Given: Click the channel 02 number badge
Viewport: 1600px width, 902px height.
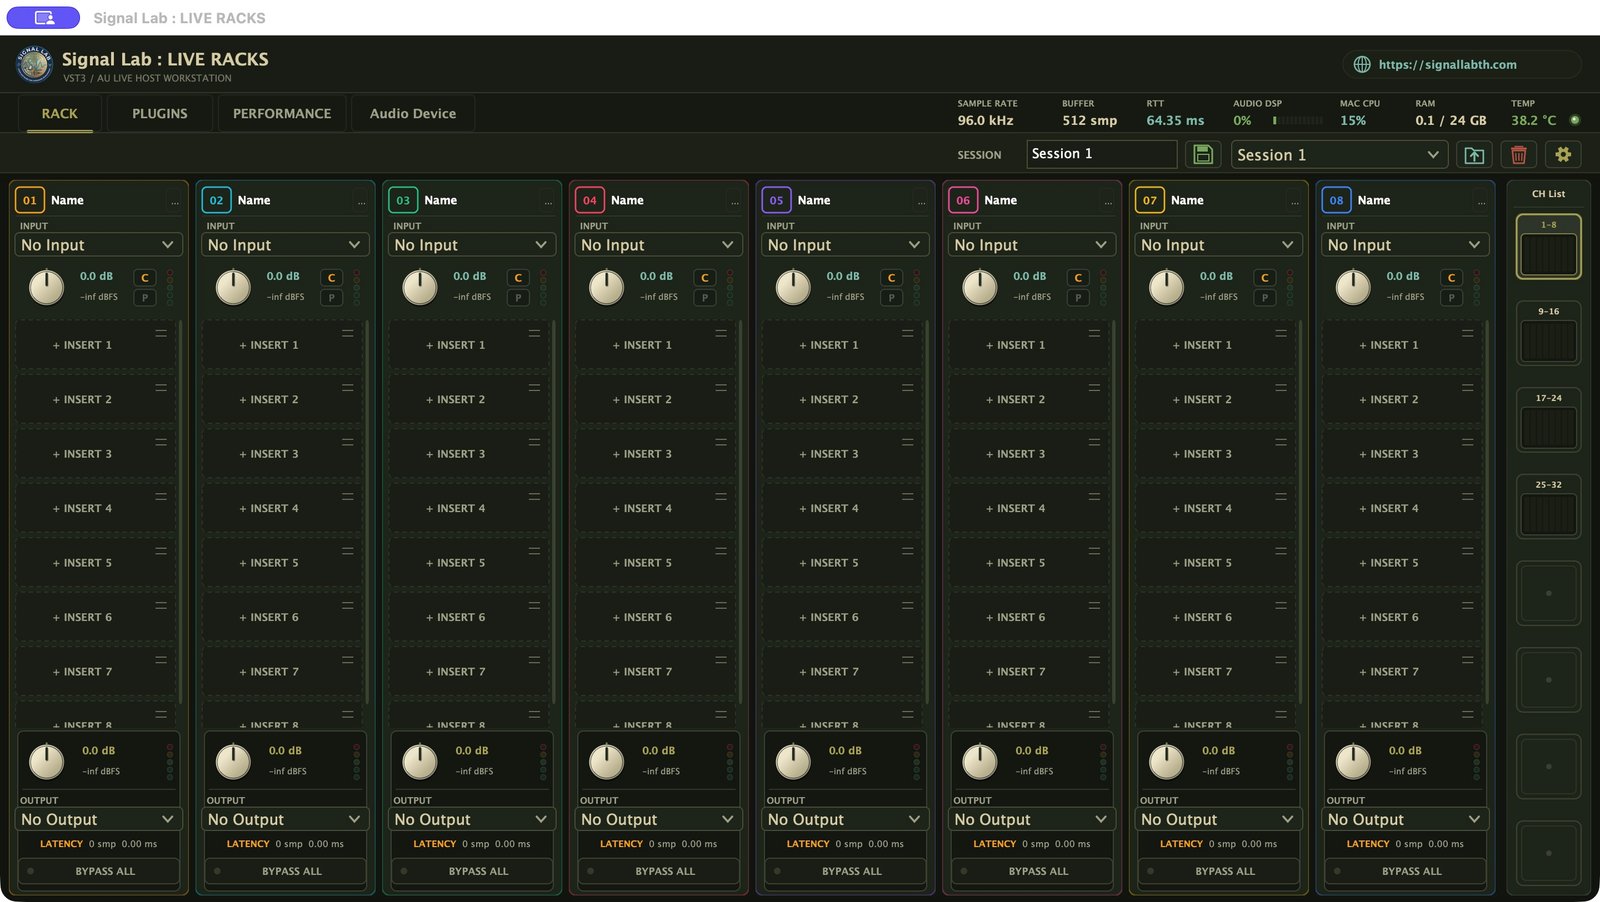Looking at the screenshot, I should [x=216, y=200].
